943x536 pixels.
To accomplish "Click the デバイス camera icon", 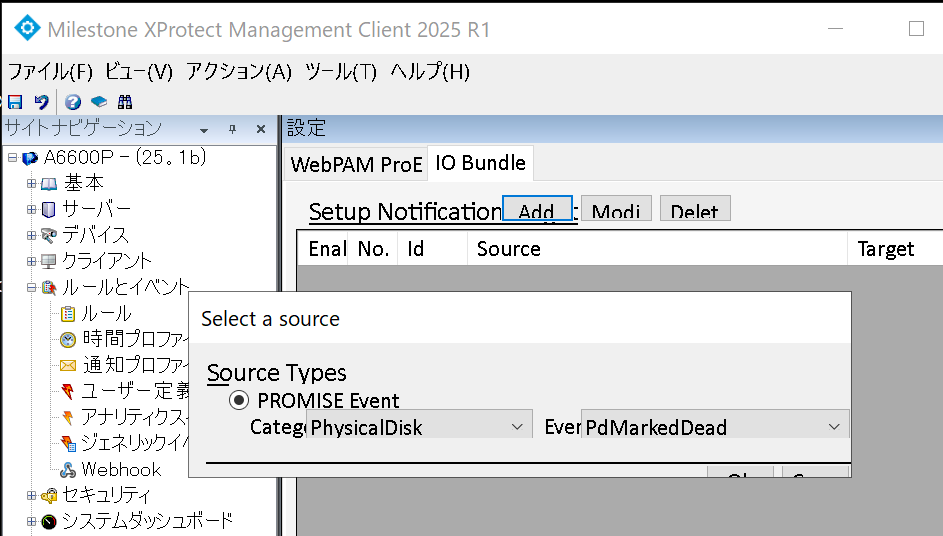I will [49, 235].
